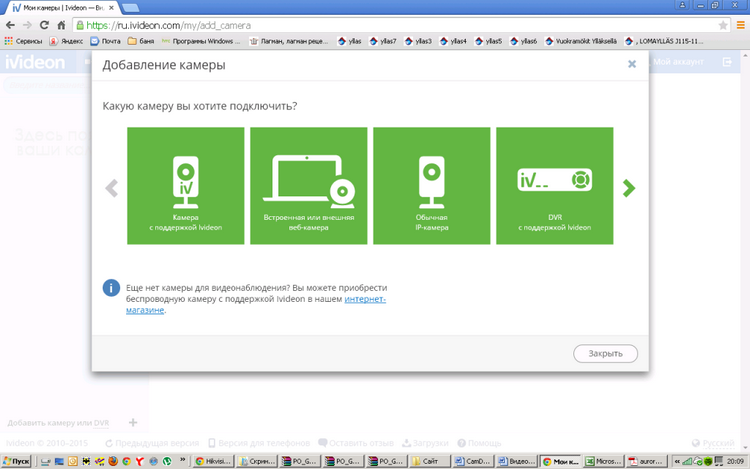Select the Ivideon-supported camera tile
Image resolution: width=750 pixels, height=469 pixels.
[186, 185]
